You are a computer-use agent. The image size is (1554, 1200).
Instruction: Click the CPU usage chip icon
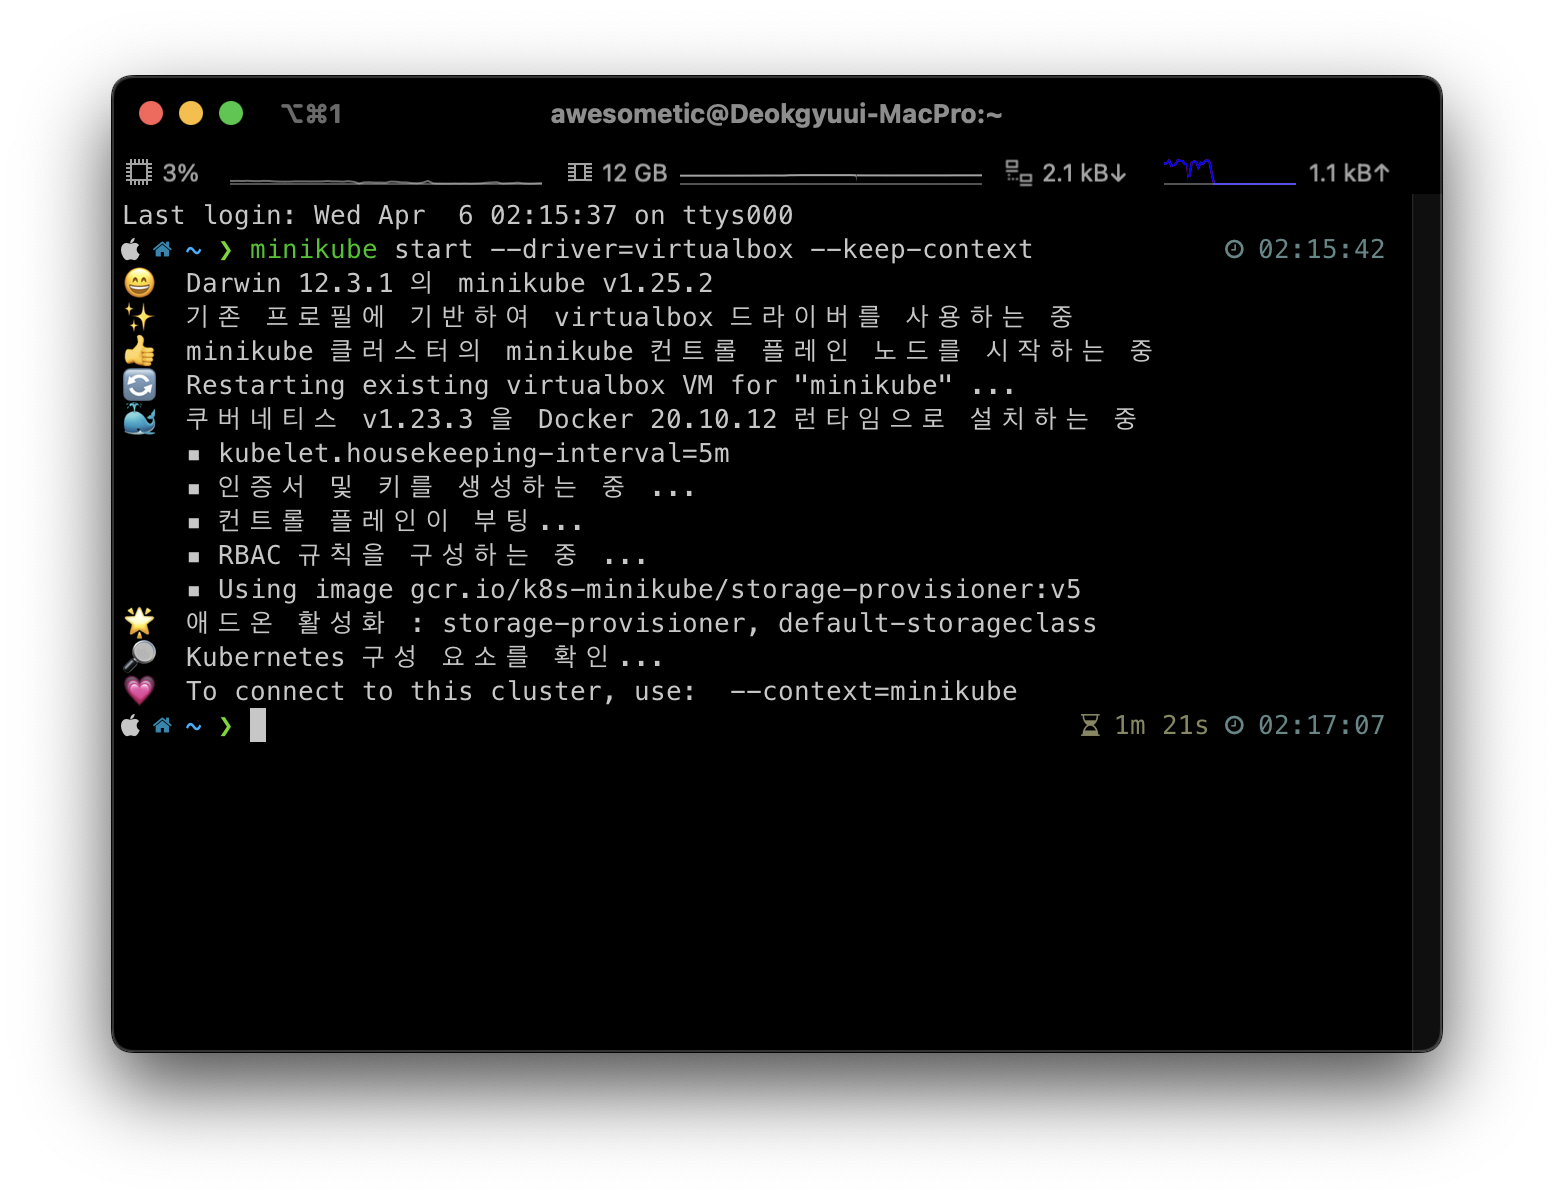138,172
